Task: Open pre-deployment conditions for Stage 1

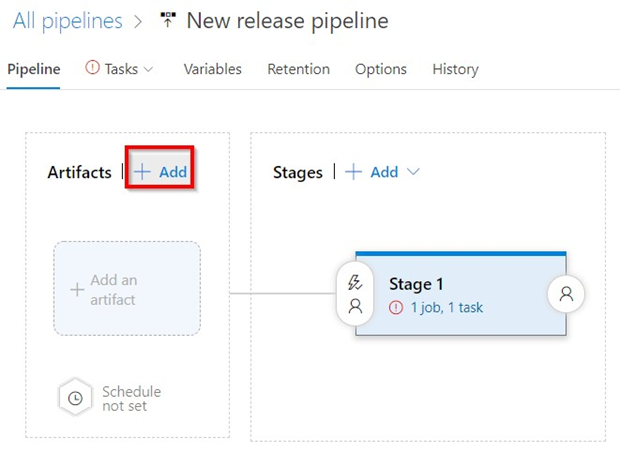Action: coord(354,295)
